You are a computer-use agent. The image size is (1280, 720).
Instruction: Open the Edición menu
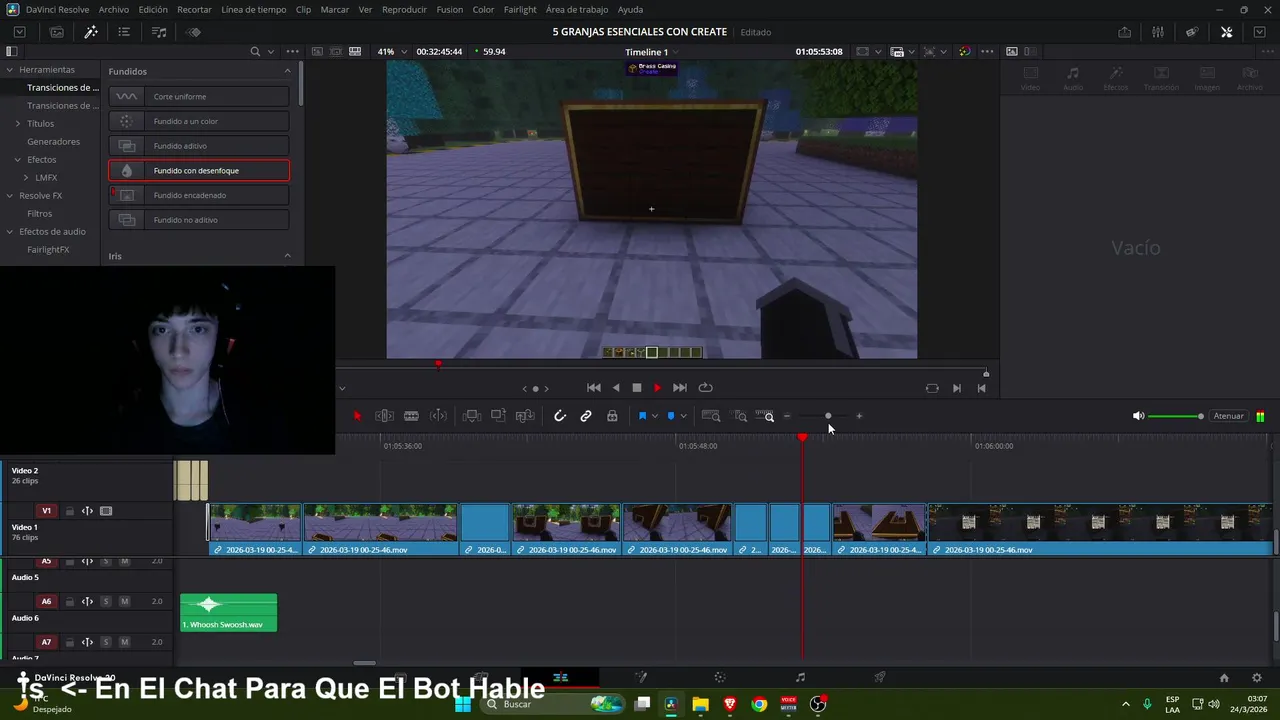(153, 9)
